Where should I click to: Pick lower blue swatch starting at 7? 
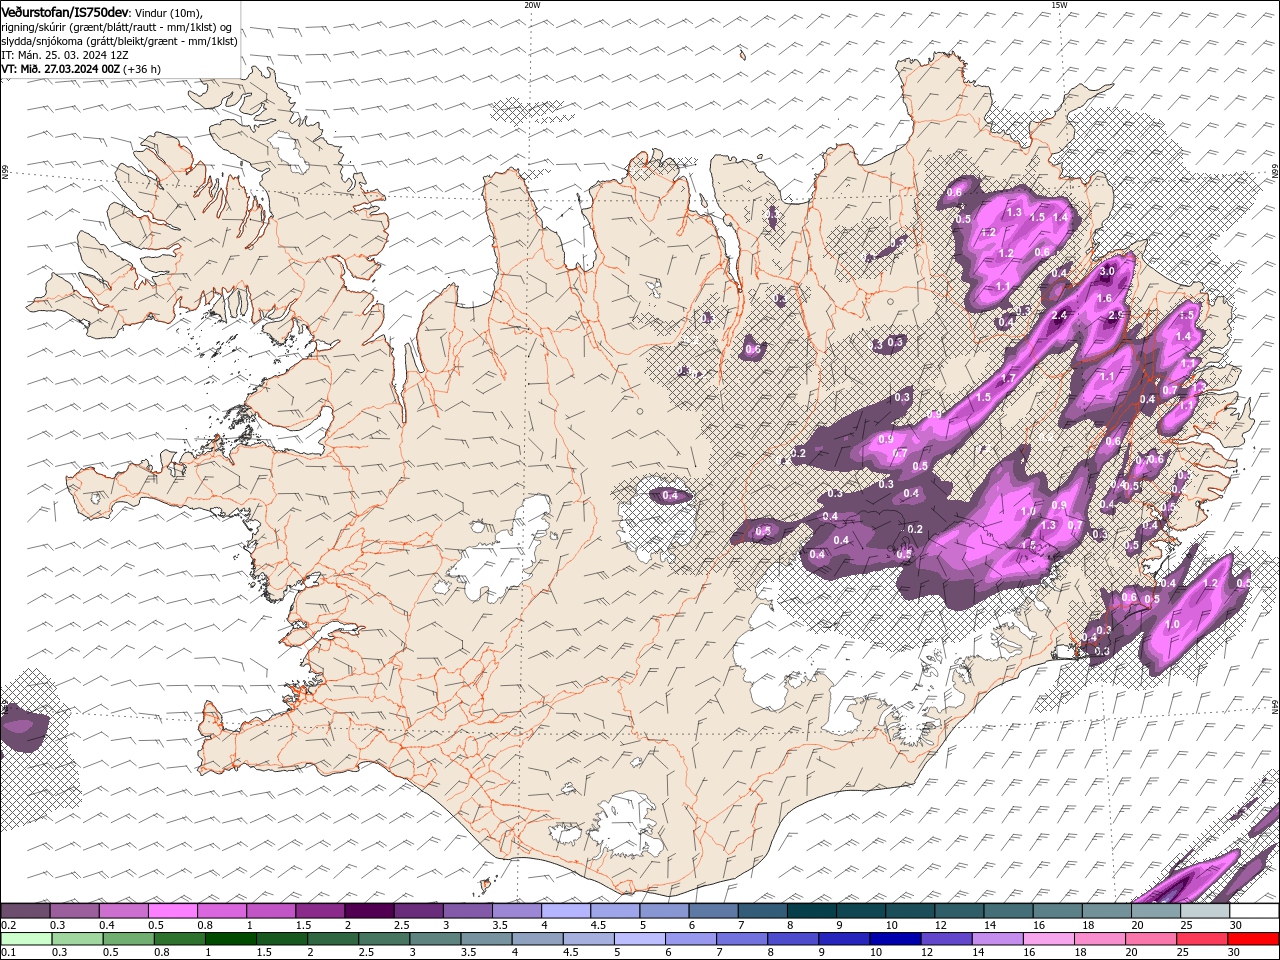tap(741, 939)
